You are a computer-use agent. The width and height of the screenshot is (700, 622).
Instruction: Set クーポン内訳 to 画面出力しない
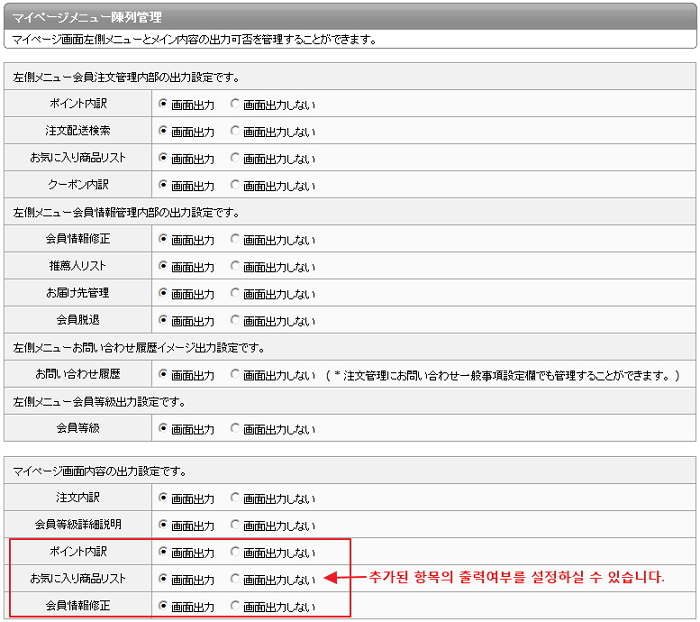(236, 185)
